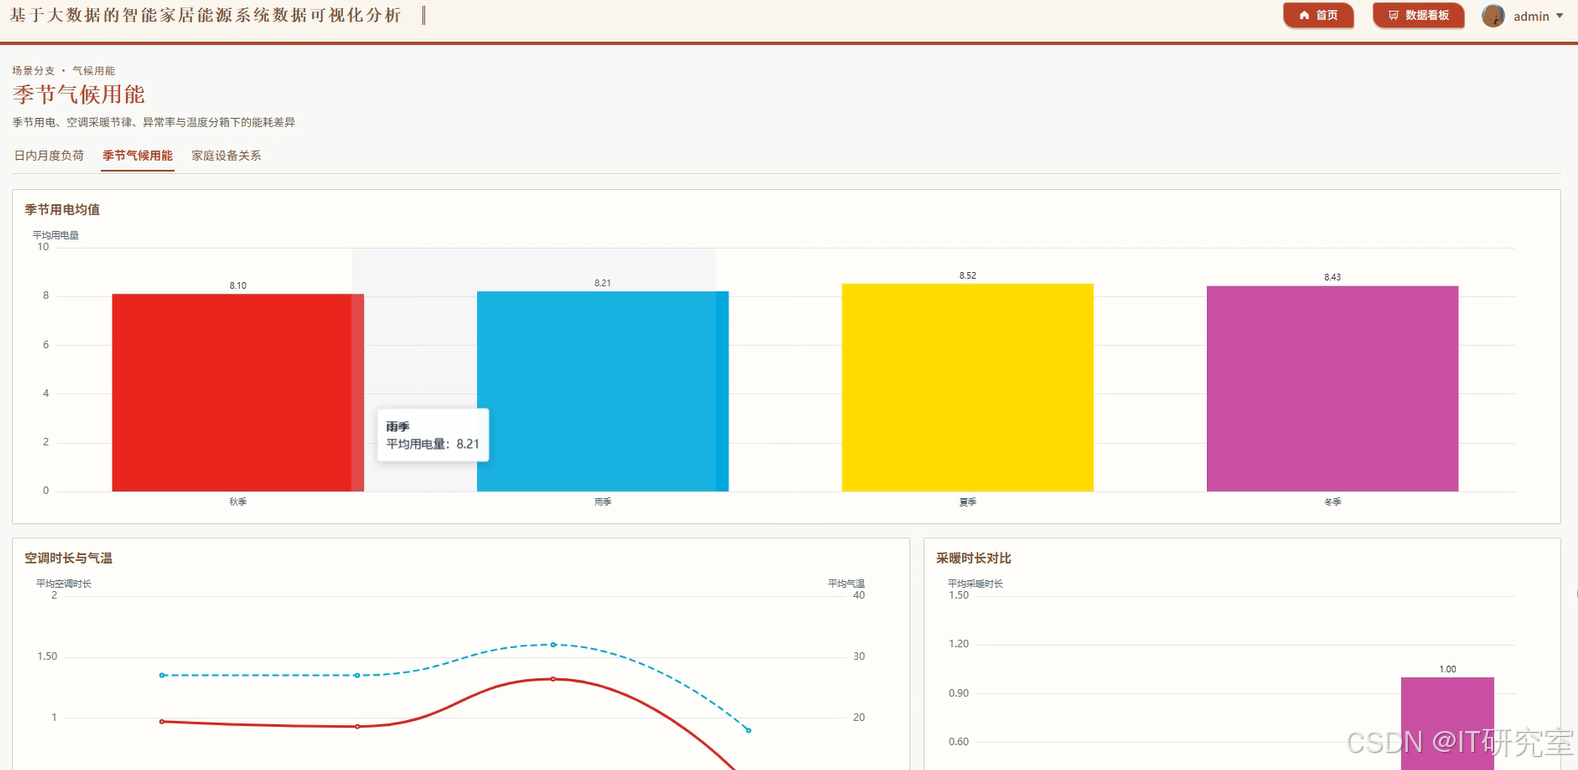Click the 秋季 x-axis label

[x=238, y=502]
